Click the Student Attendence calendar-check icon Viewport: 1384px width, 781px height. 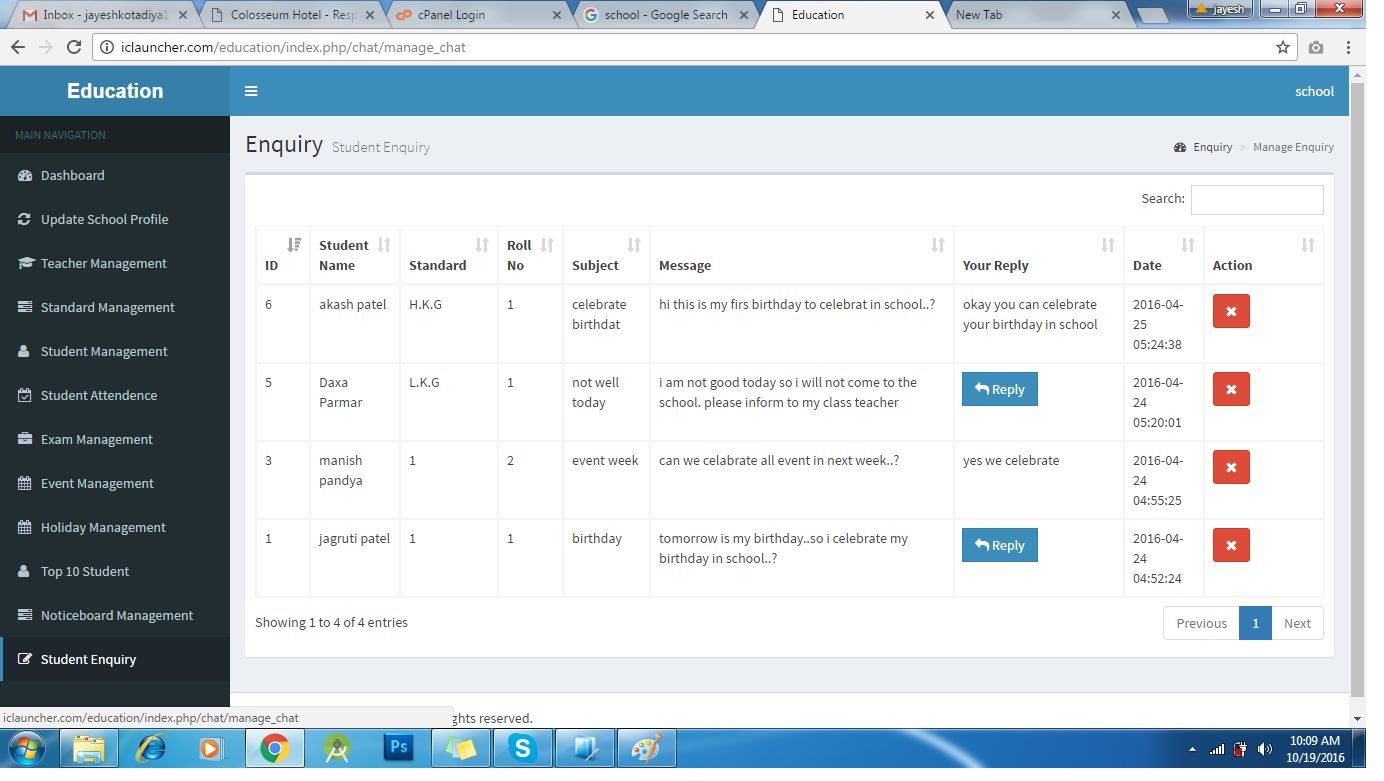[25, 395]
